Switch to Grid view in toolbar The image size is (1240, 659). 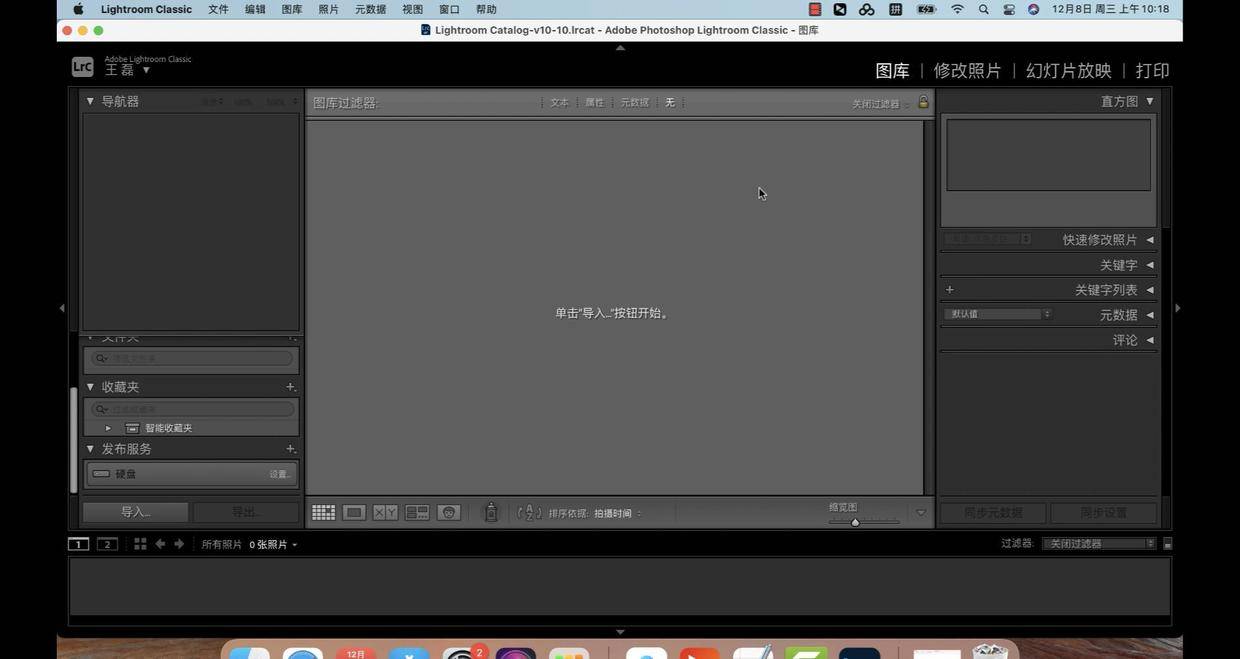tap(323, 513)
